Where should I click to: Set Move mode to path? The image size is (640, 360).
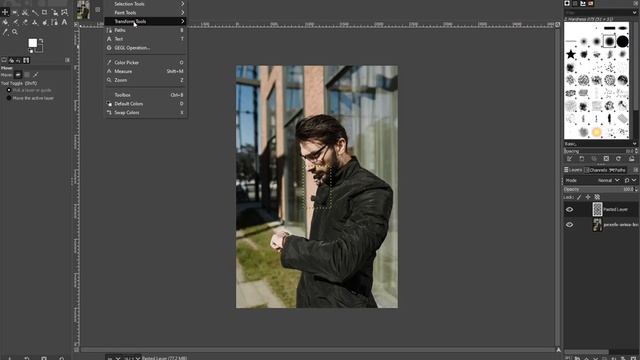(x=36, y=75)
